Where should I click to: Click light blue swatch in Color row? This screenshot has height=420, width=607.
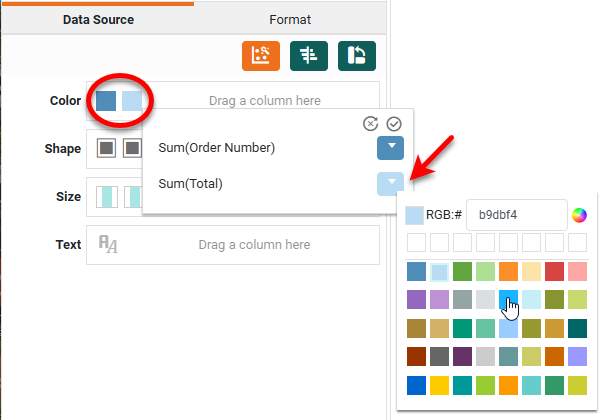[x=132, y=101]
